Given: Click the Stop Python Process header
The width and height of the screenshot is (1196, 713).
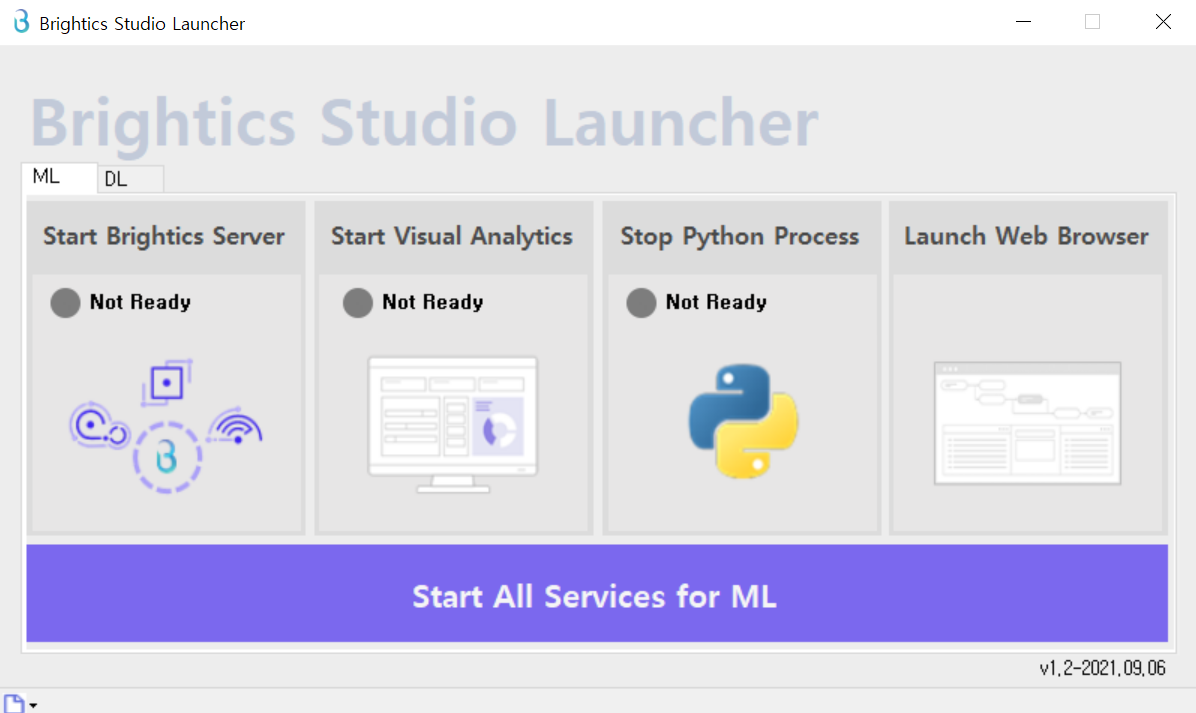Looking at the screenshot, I should click(740, 236).
